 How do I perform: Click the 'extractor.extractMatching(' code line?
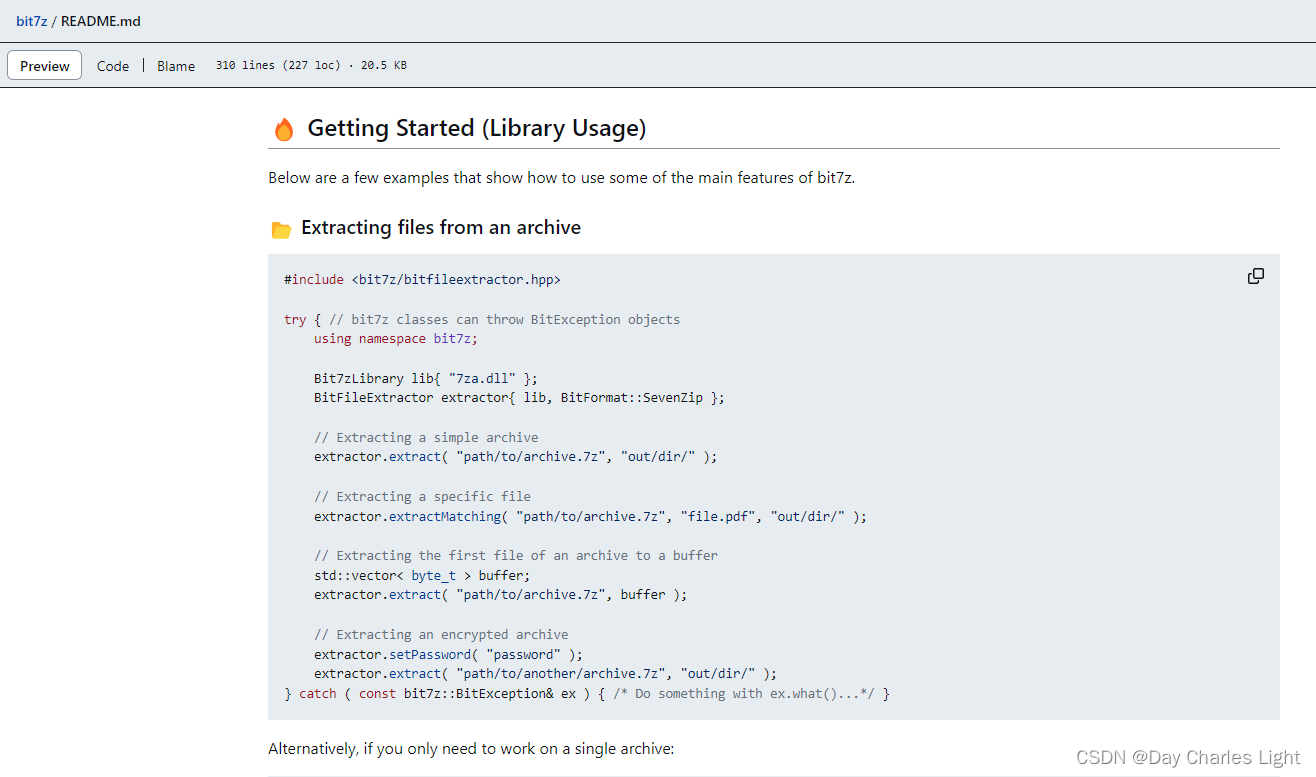tap(590, 517)
